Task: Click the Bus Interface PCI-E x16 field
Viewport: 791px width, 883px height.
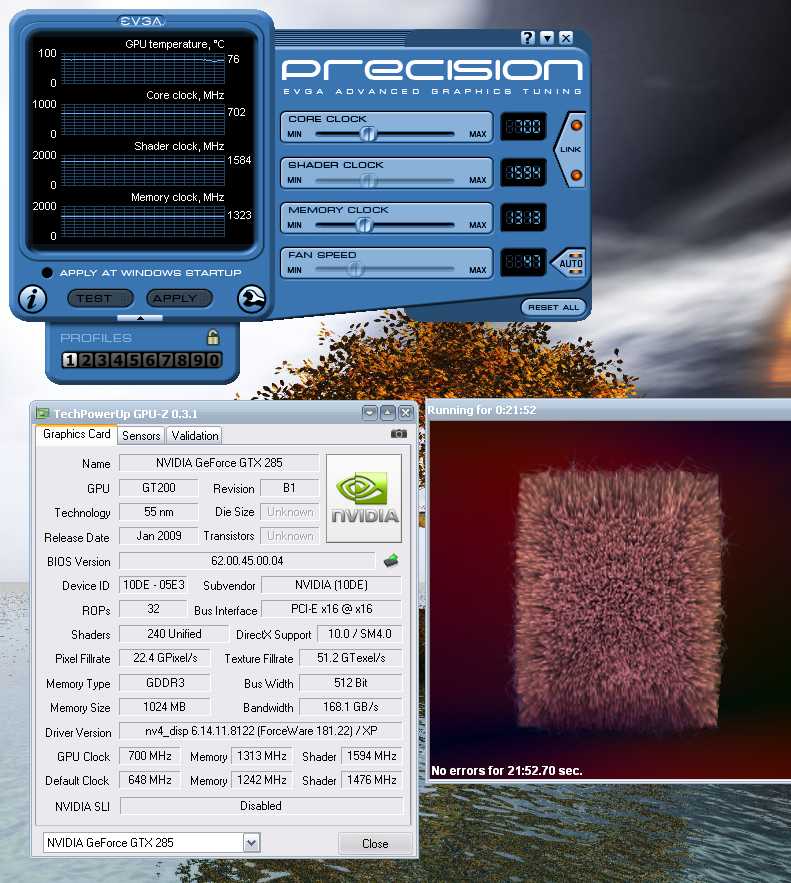Action: 332,609
